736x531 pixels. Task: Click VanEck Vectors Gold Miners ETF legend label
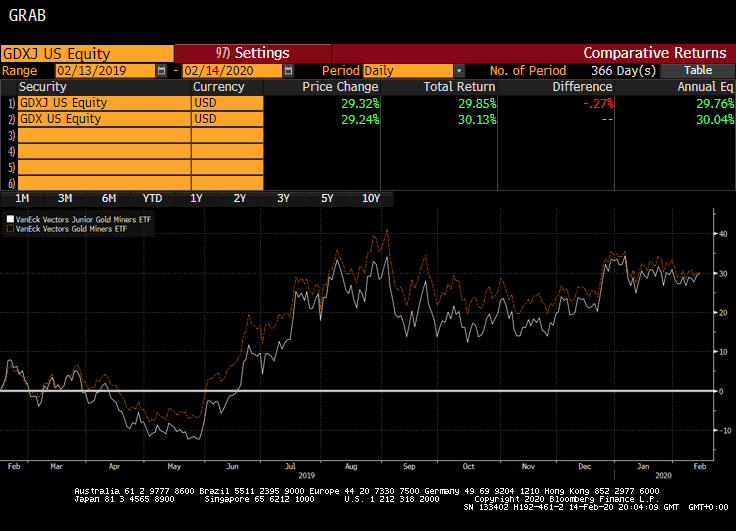(x=71, y=229)
